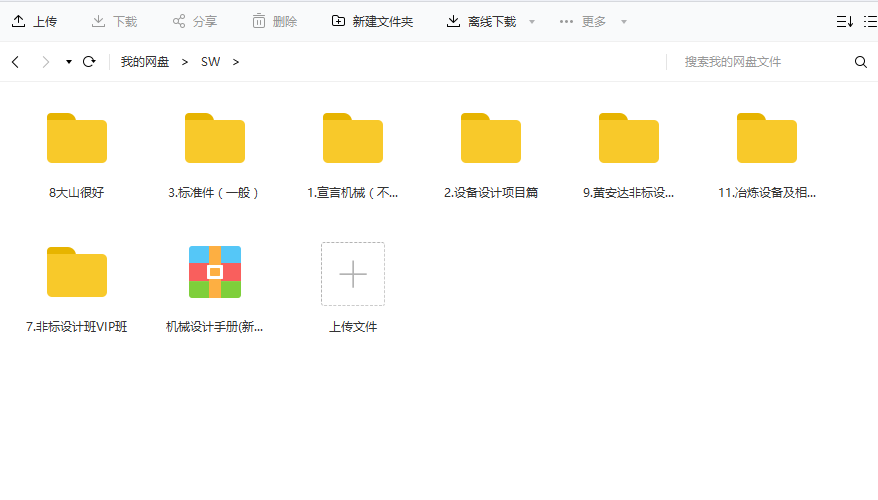878x500 pixels.
Task: Expand the chevron after 我的网盘 breadcrumb
Action: click(x=185, y=62)
